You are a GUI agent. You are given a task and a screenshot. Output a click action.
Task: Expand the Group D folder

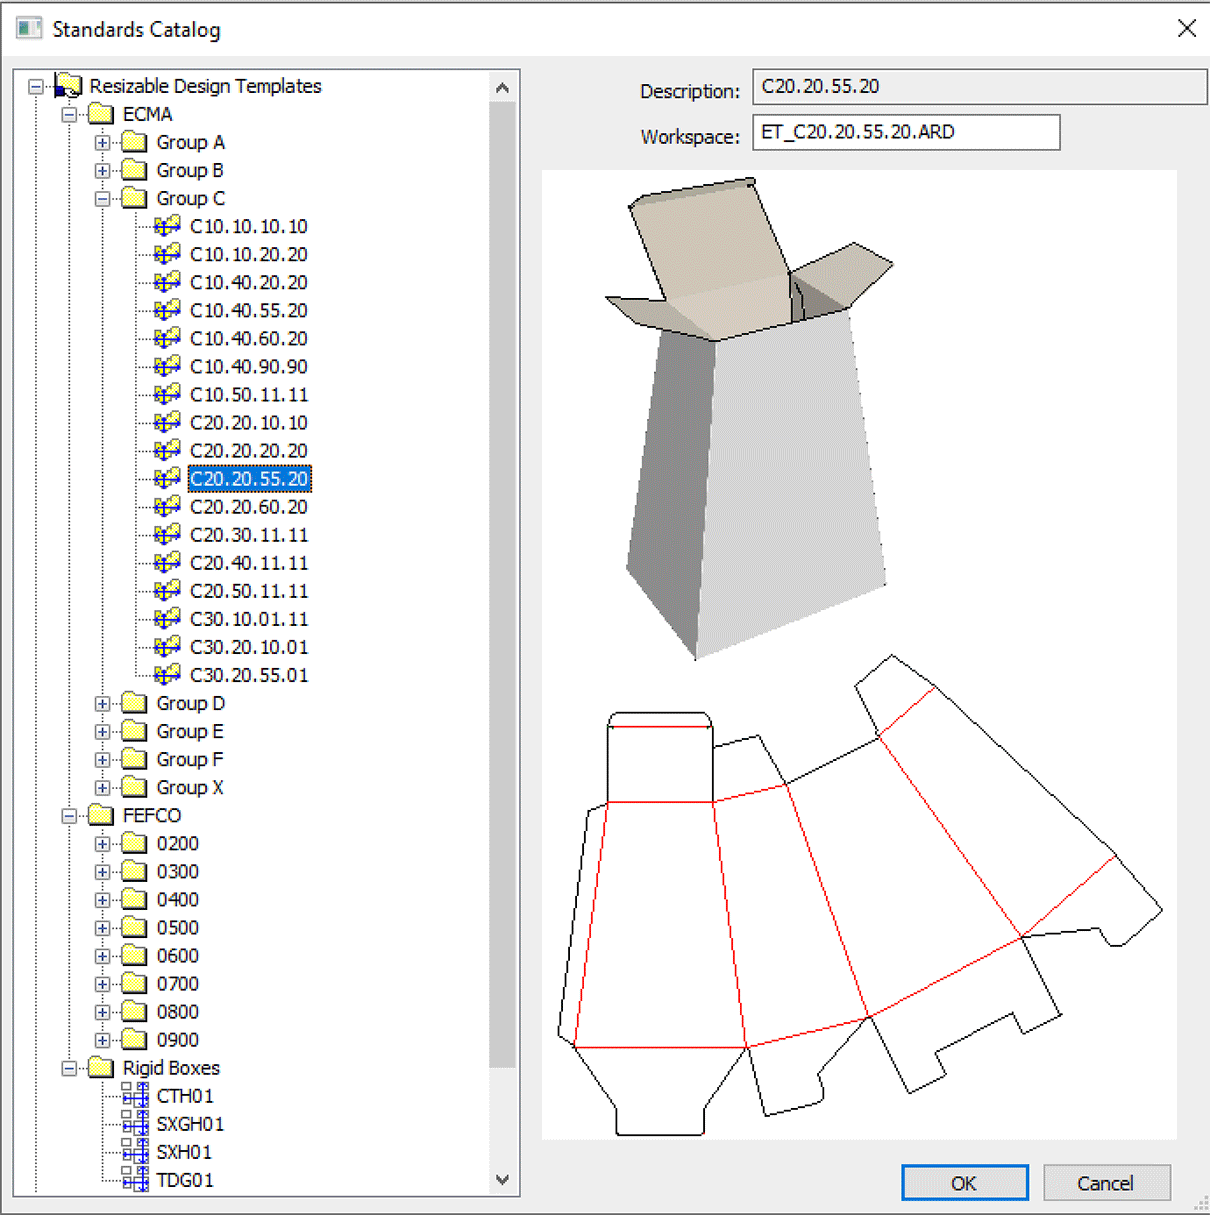(x=102, y=704)
